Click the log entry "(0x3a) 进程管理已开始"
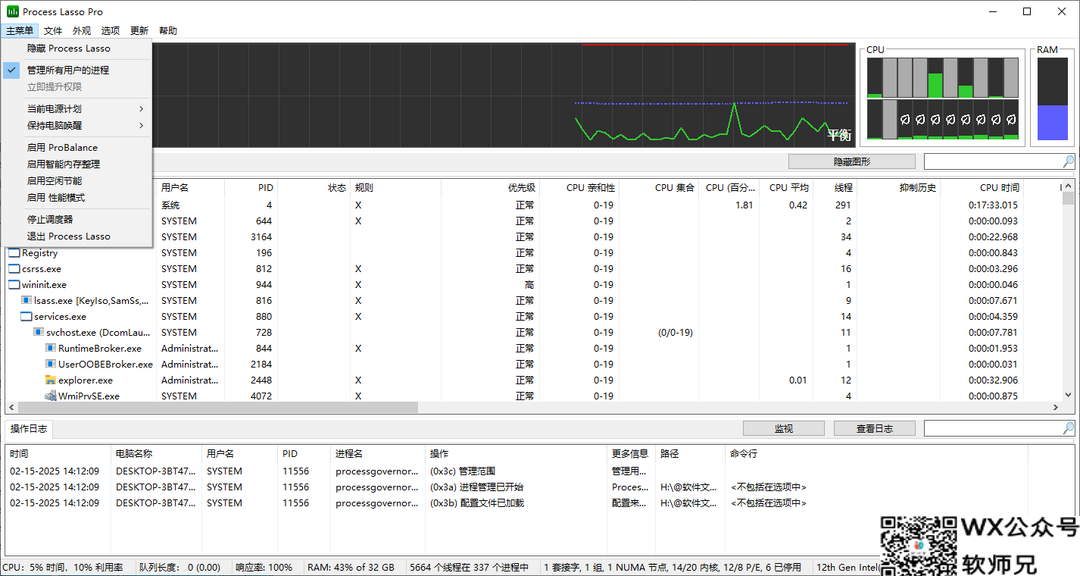 point(477,487)
